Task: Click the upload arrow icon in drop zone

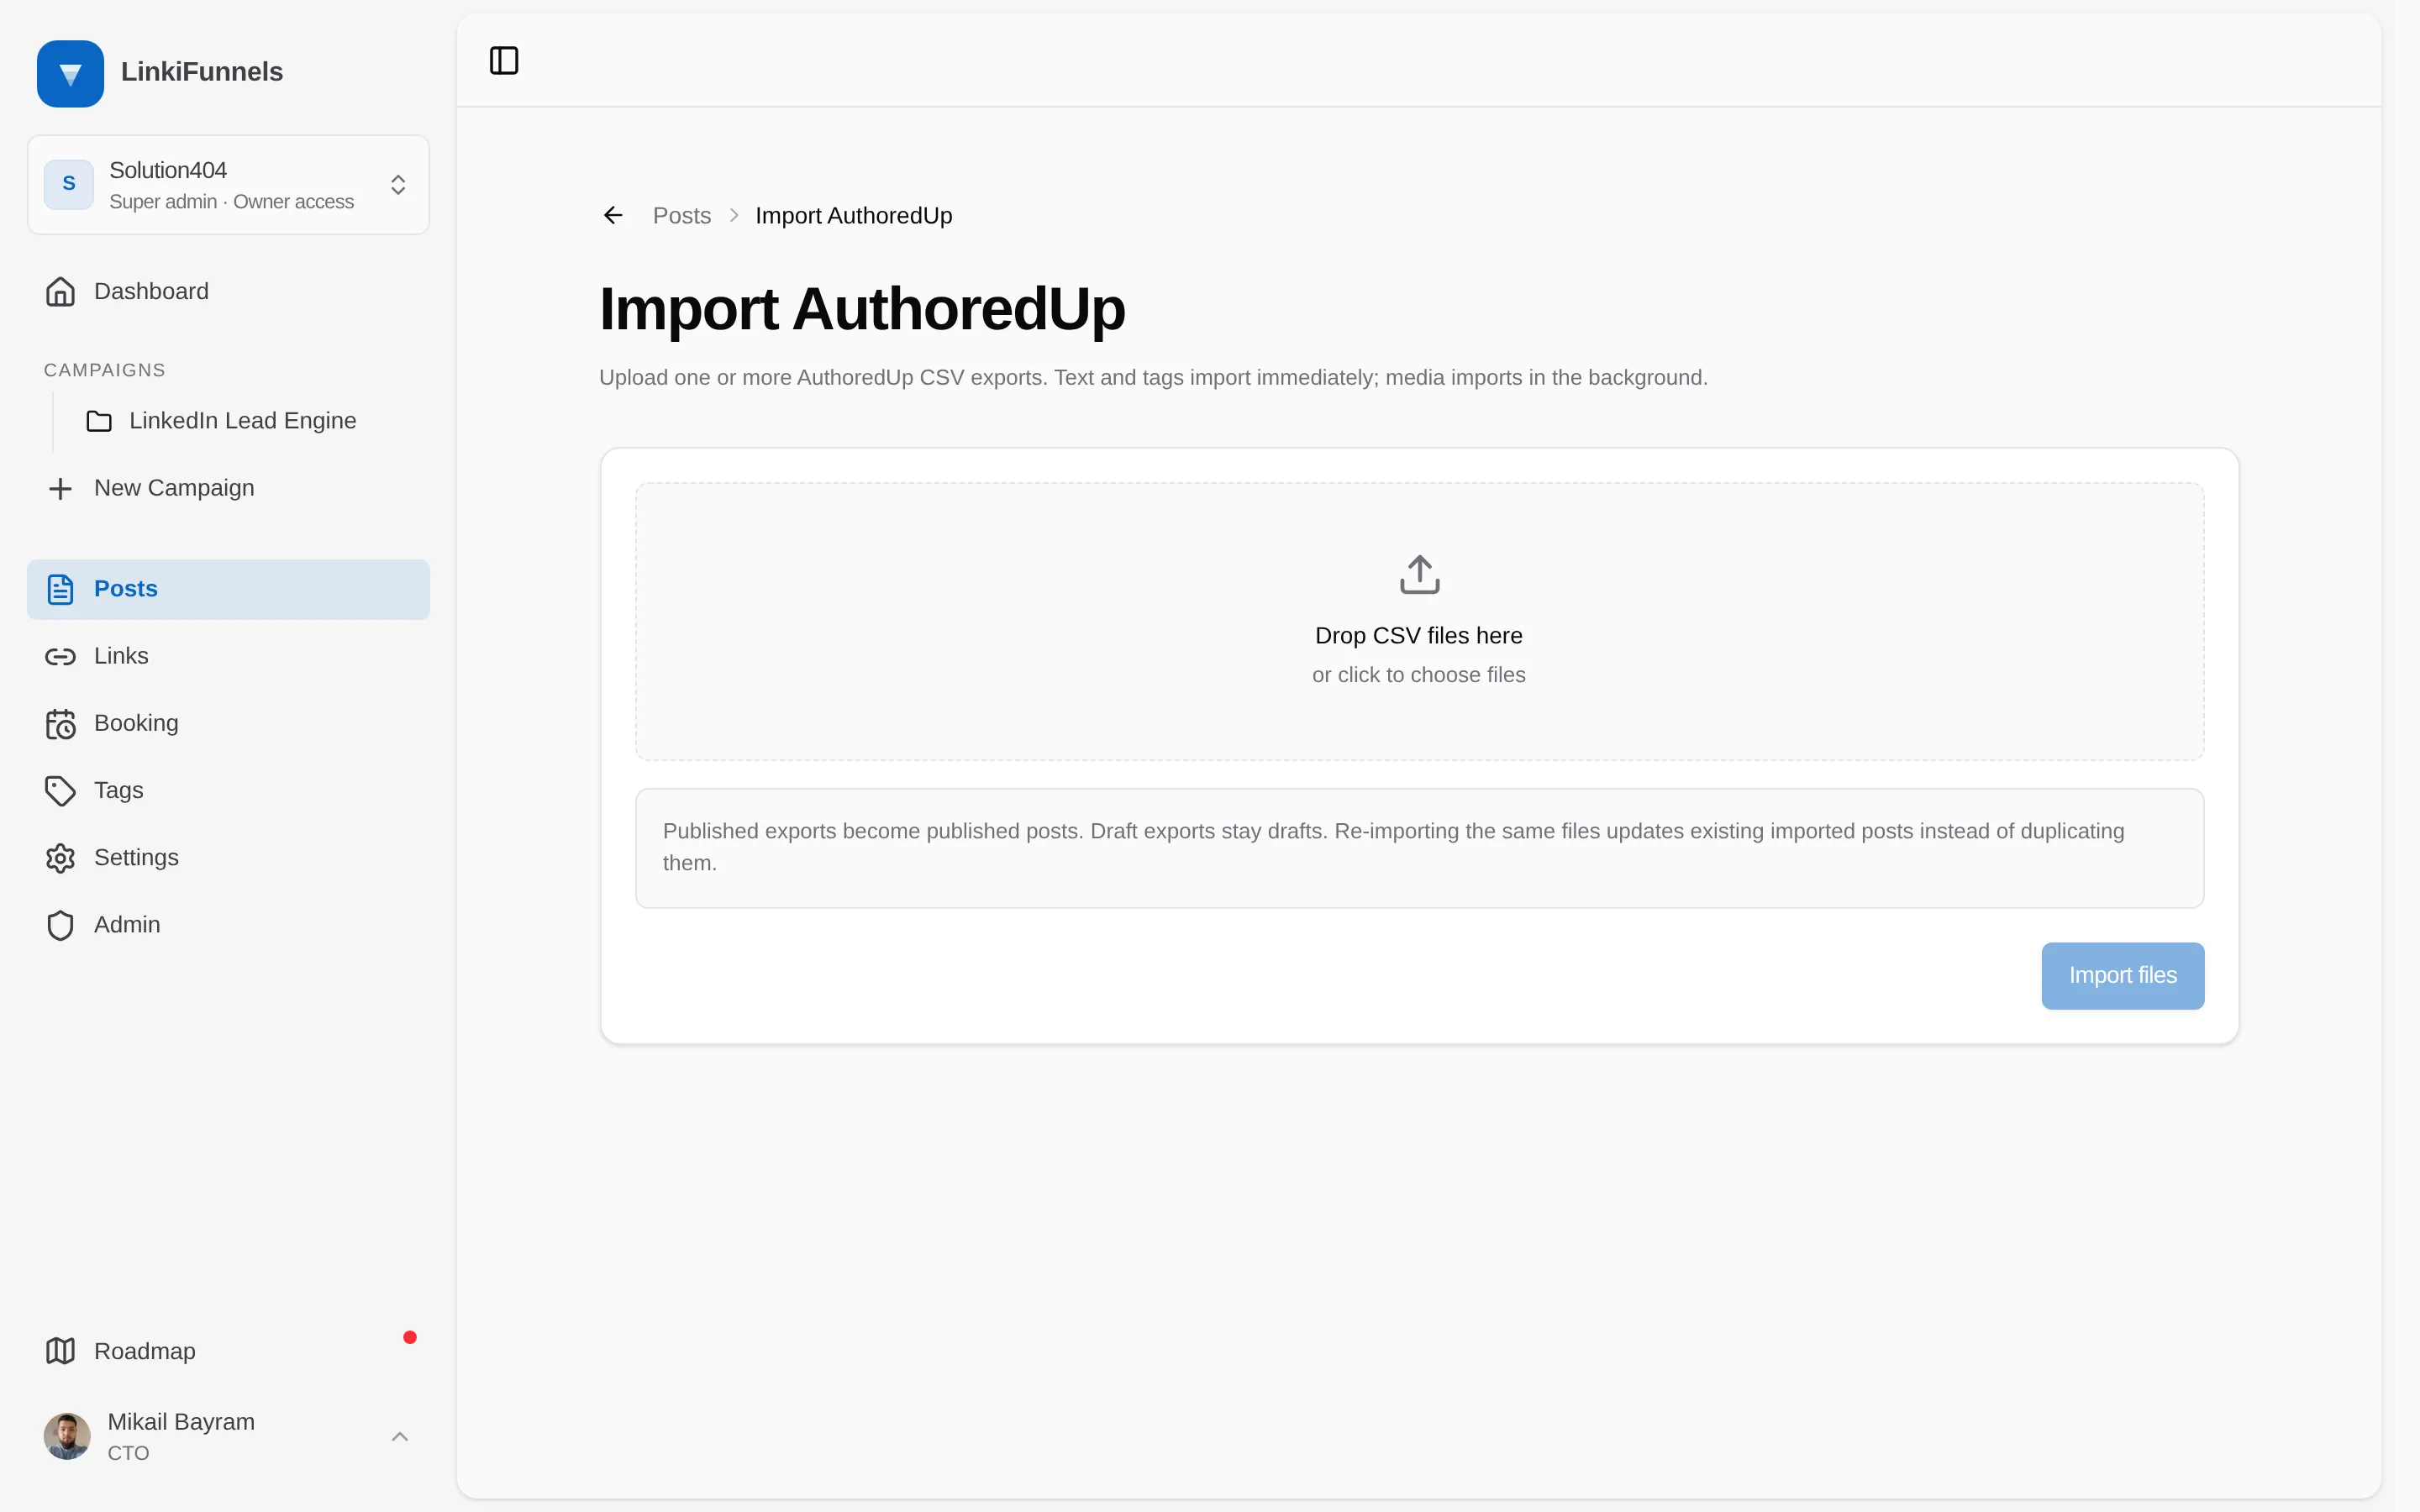Action: (x=1419, y=574)
